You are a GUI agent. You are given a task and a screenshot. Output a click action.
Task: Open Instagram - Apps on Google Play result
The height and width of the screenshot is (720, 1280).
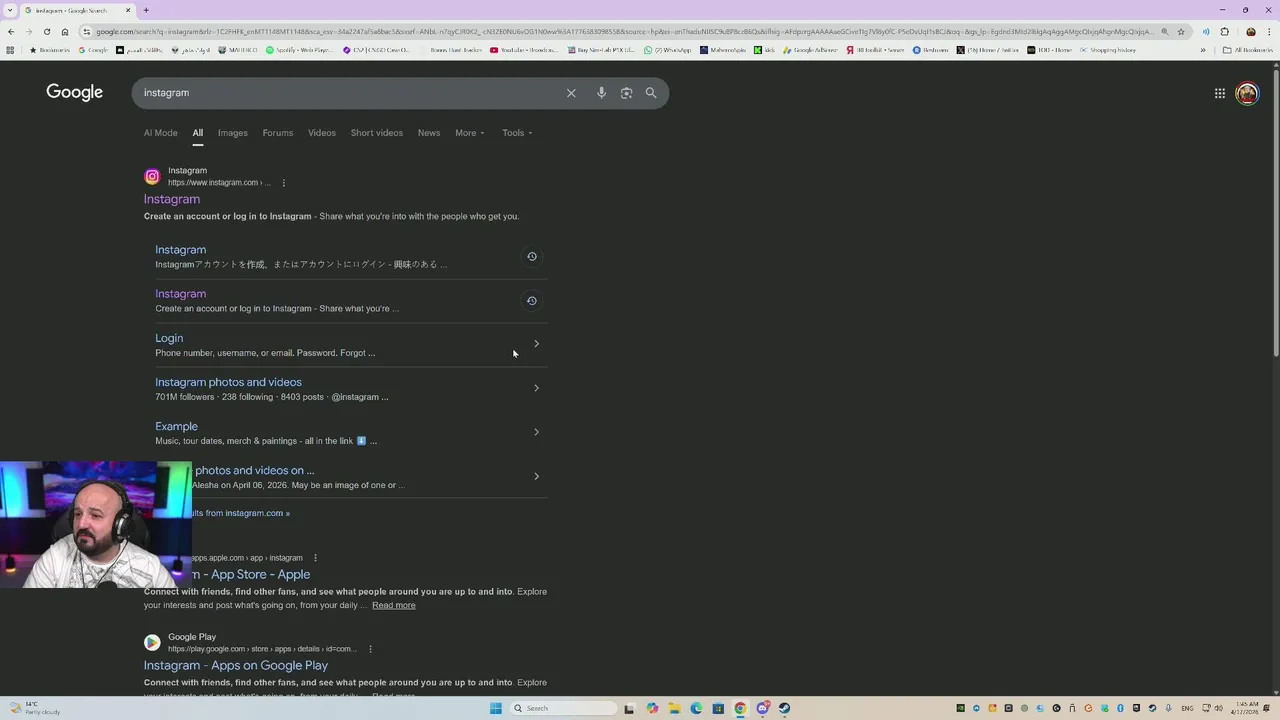(236, 665)
